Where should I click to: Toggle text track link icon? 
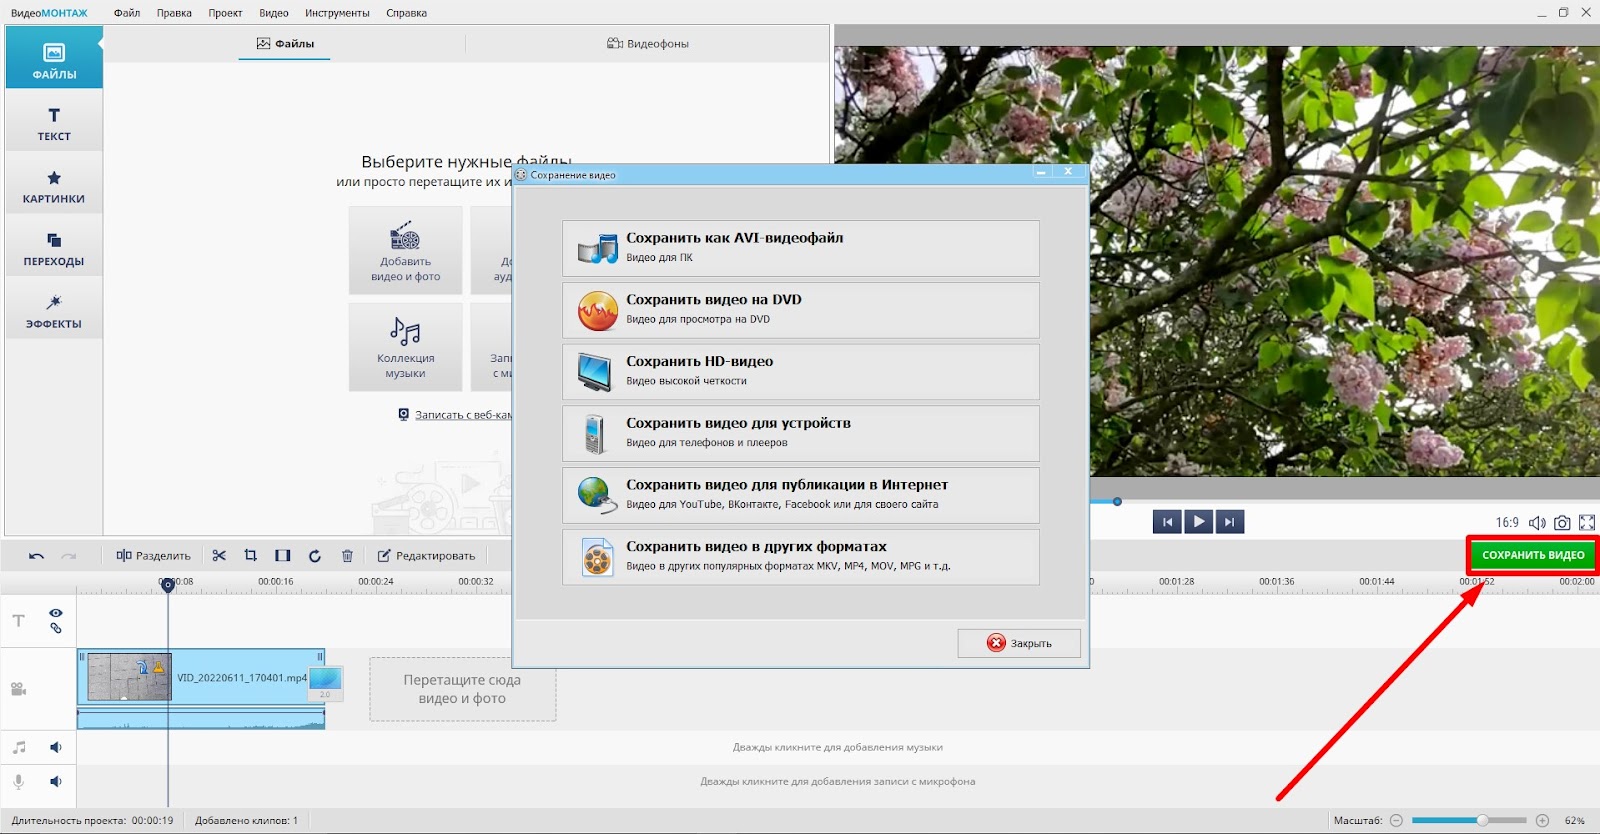click(x=56, y=628)
